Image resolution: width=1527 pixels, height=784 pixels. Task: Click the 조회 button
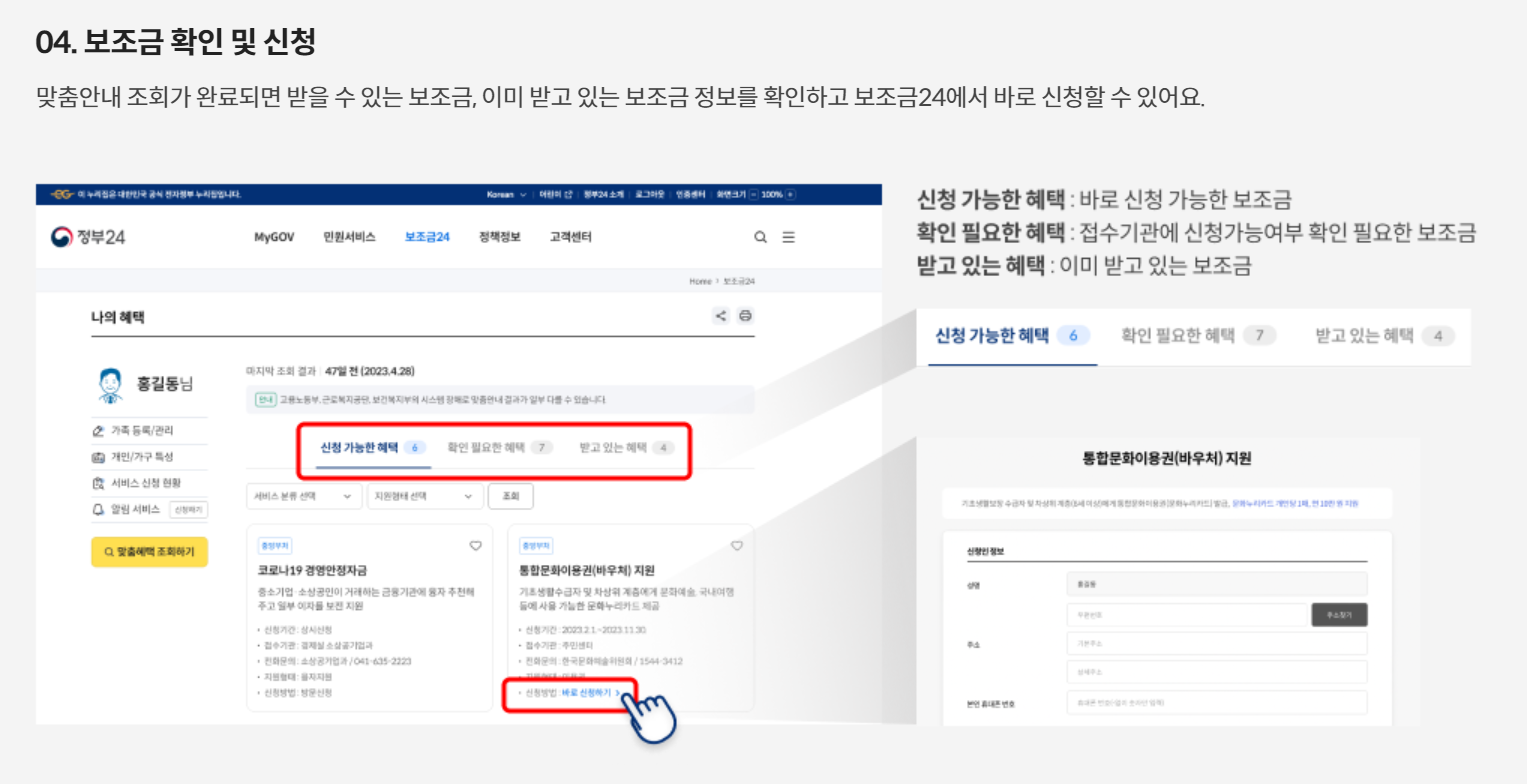[511, 496]
